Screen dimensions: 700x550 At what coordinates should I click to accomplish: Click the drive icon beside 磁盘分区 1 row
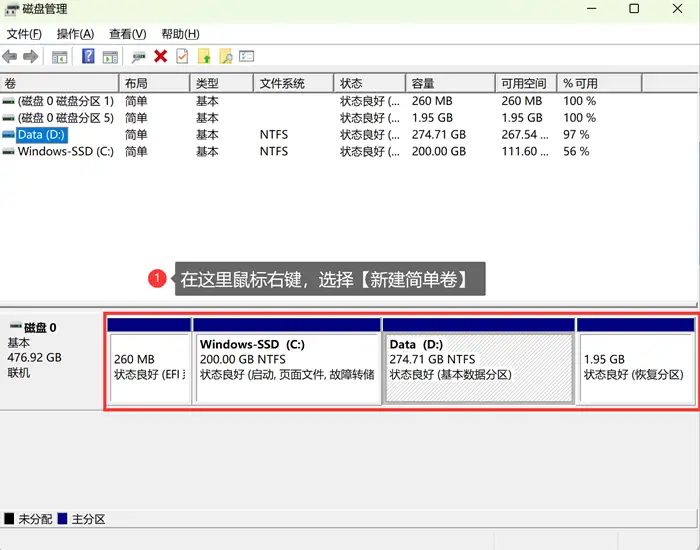coord(8,101)
